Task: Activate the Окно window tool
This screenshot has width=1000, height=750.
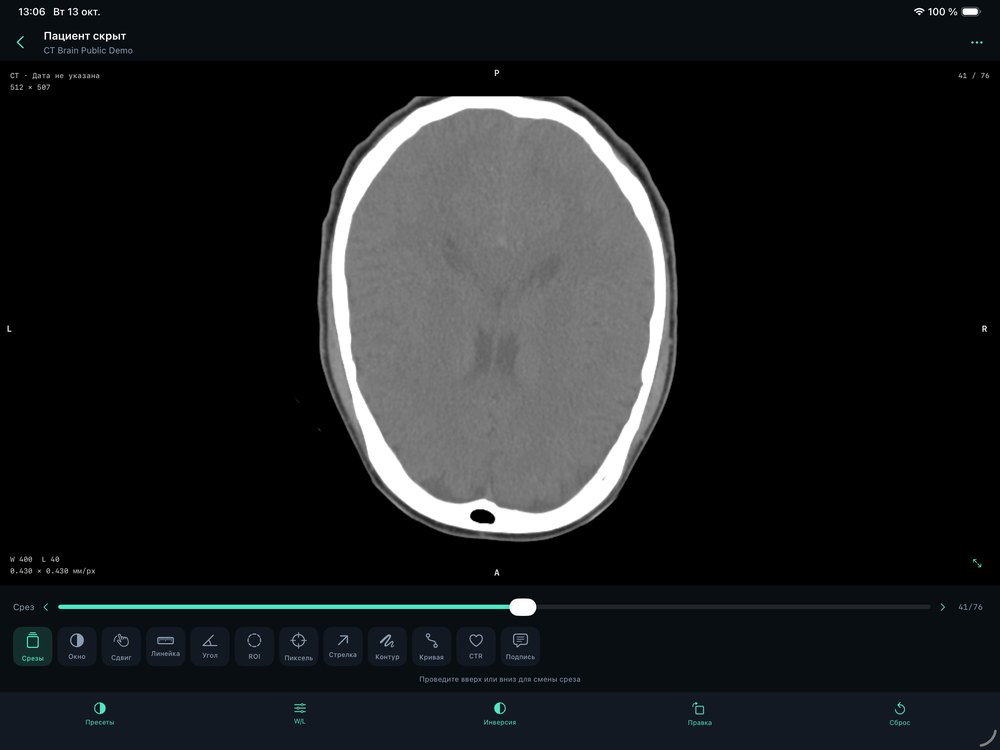Action: [77, 646]
